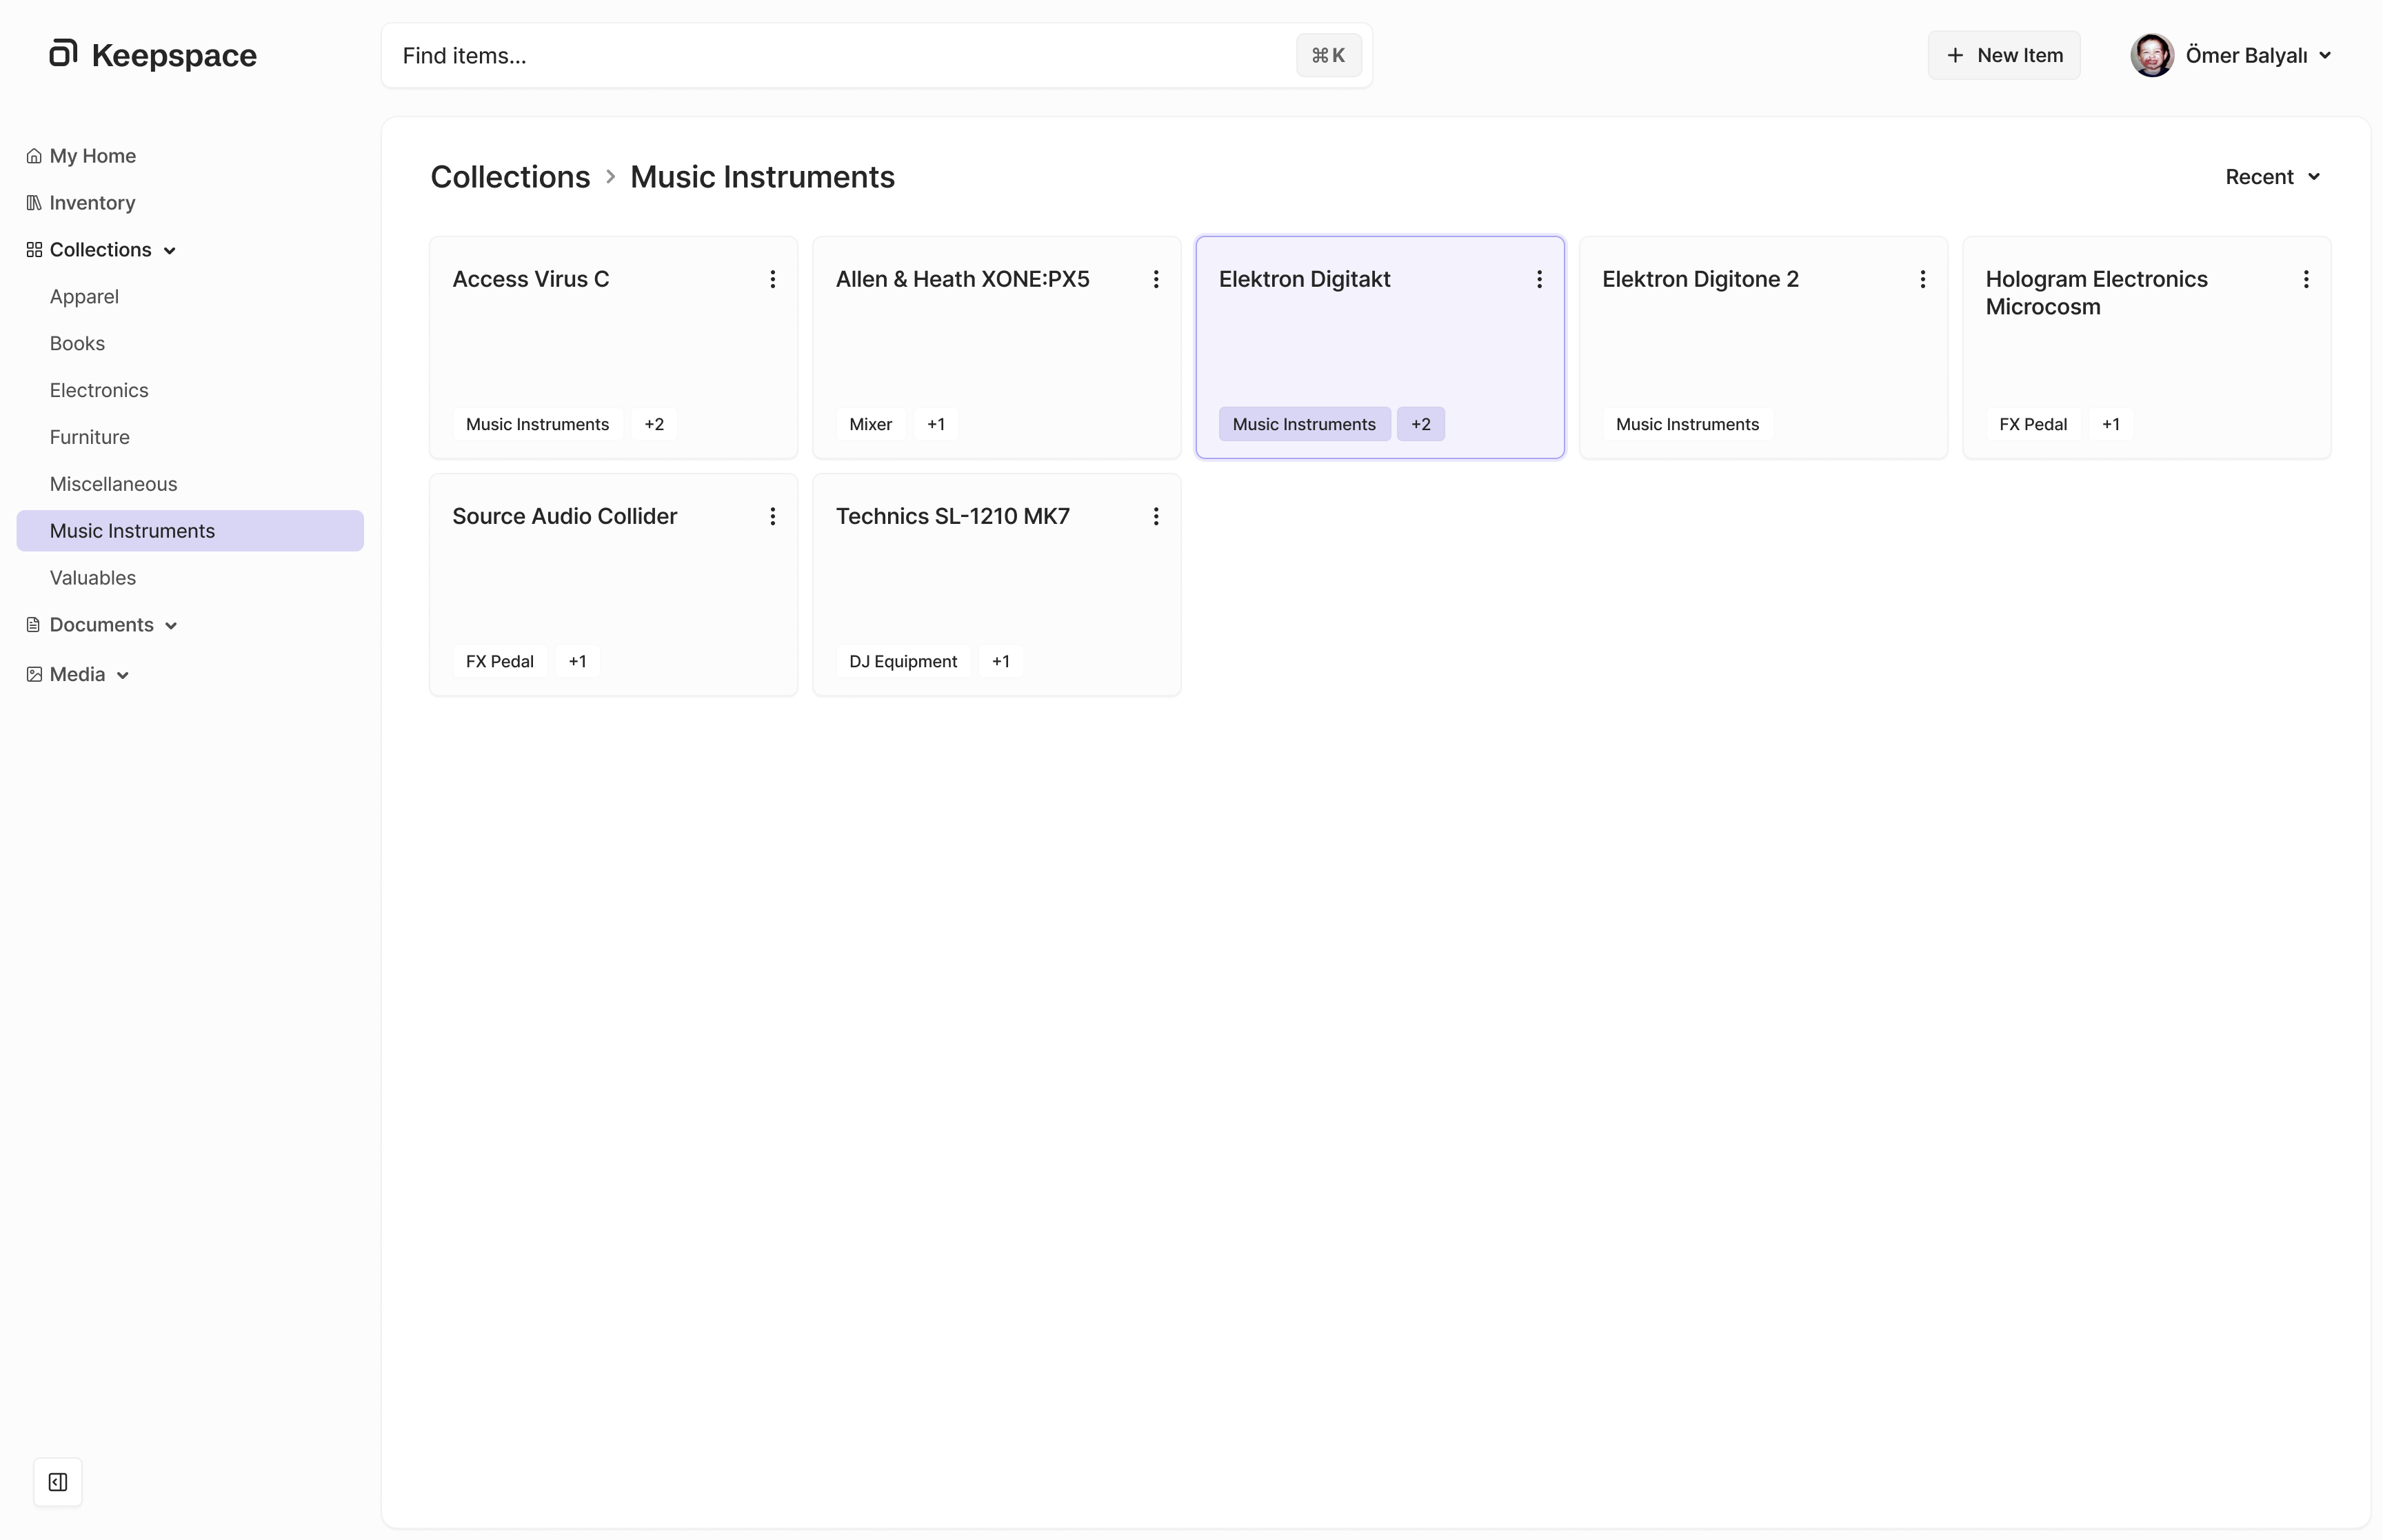Click the Mixer tag on Allen & Heath card

pyautogui.click(x=870, y=424)
